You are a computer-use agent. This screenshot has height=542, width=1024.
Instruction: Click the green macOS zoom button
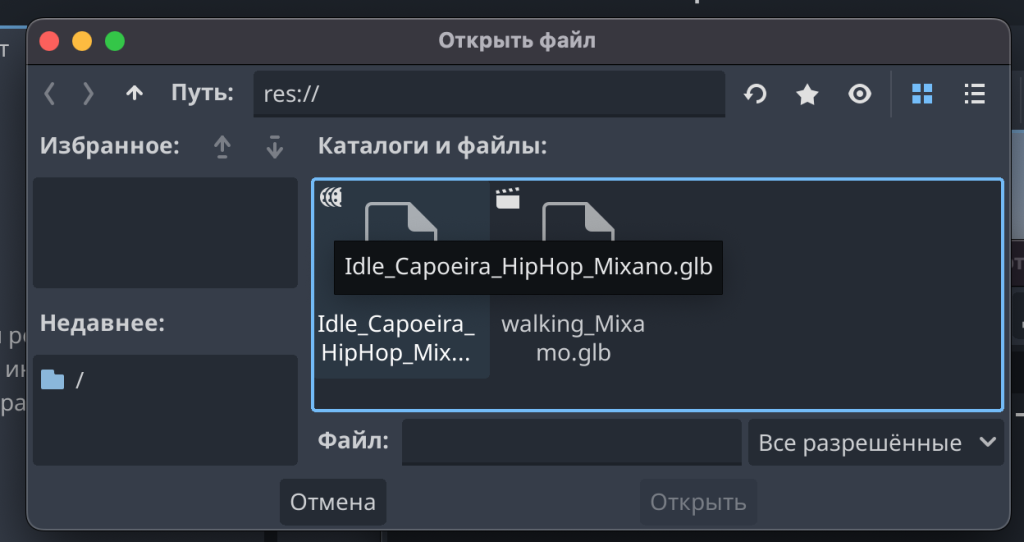point(115,41)
